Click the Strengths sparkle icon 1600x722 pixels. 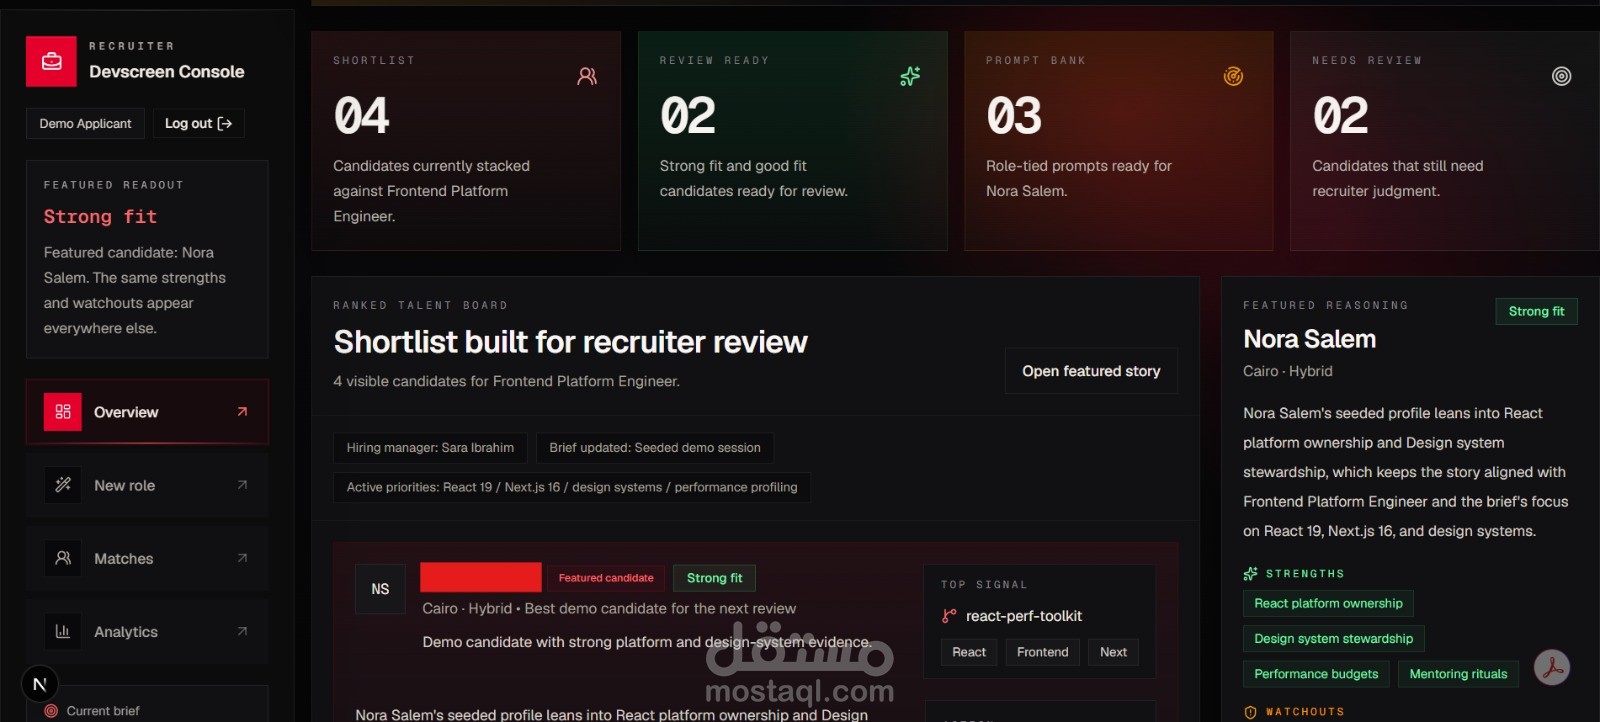click(1250, 574)
